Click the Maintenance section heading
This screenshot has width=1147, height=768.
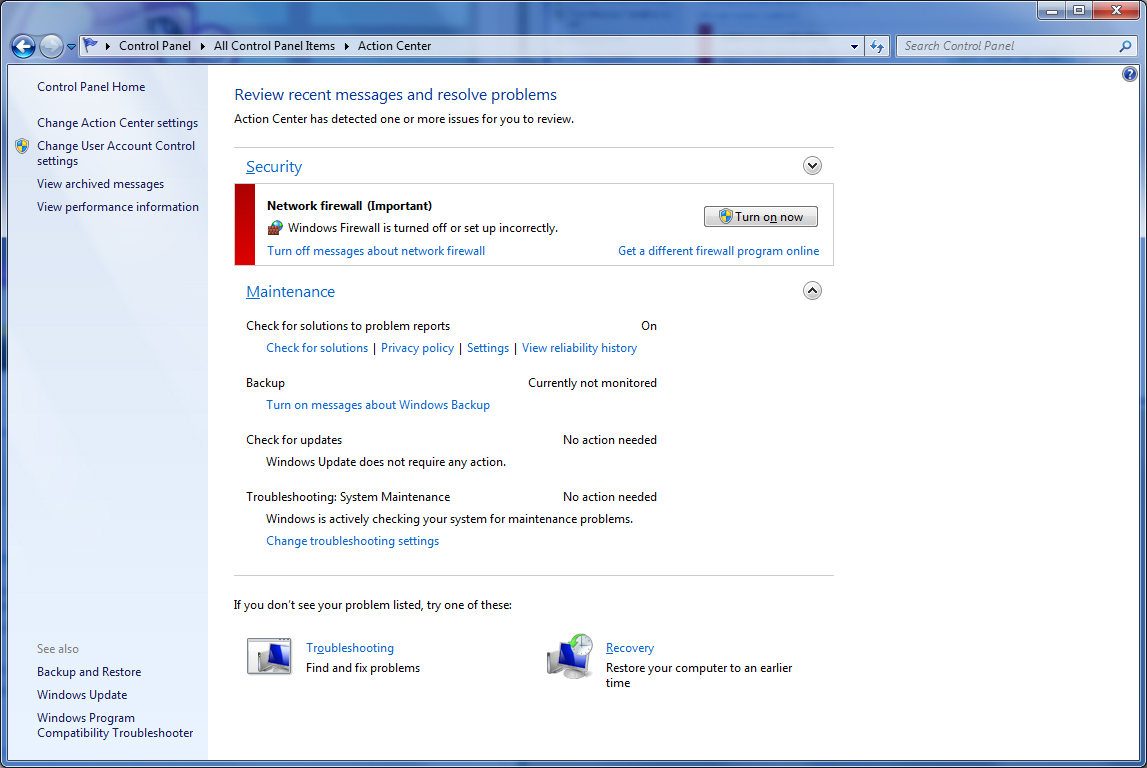(290, 292)
